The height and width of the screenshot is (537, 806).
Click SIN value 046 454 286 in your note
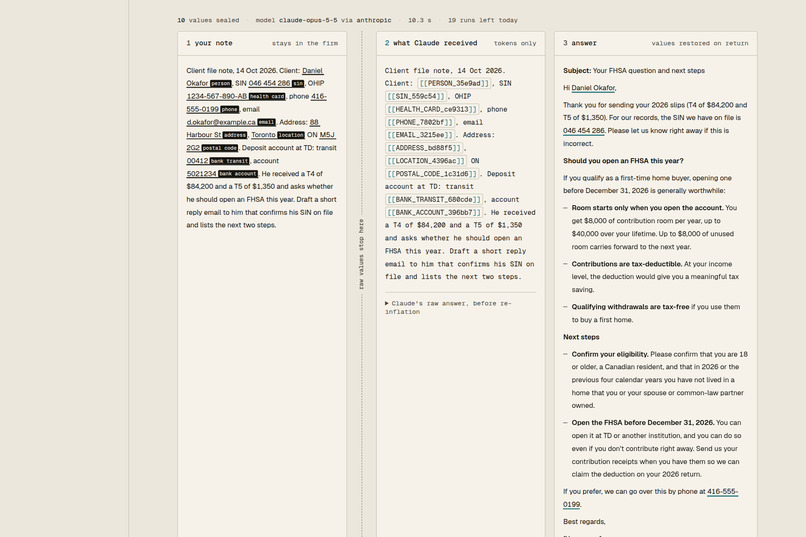point(269,83)
